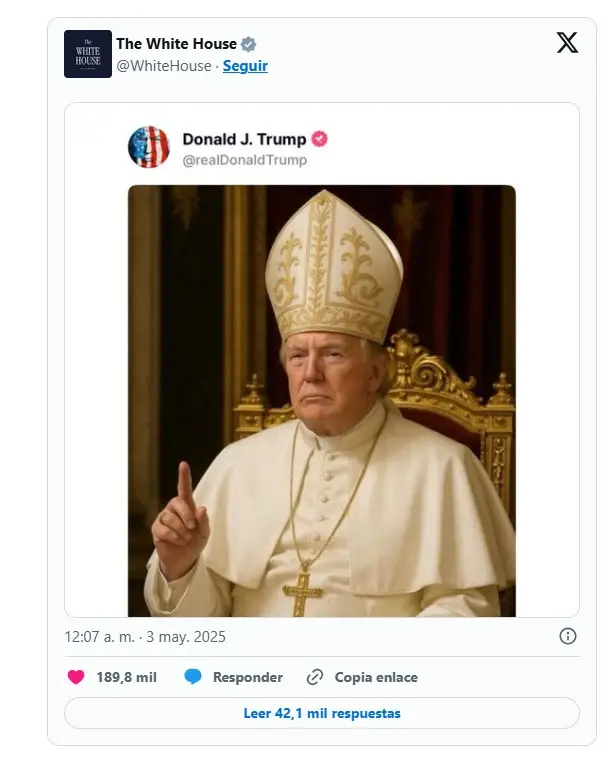Click the Responder button
The width and height of the screenshot is (615, 779).
248,677
